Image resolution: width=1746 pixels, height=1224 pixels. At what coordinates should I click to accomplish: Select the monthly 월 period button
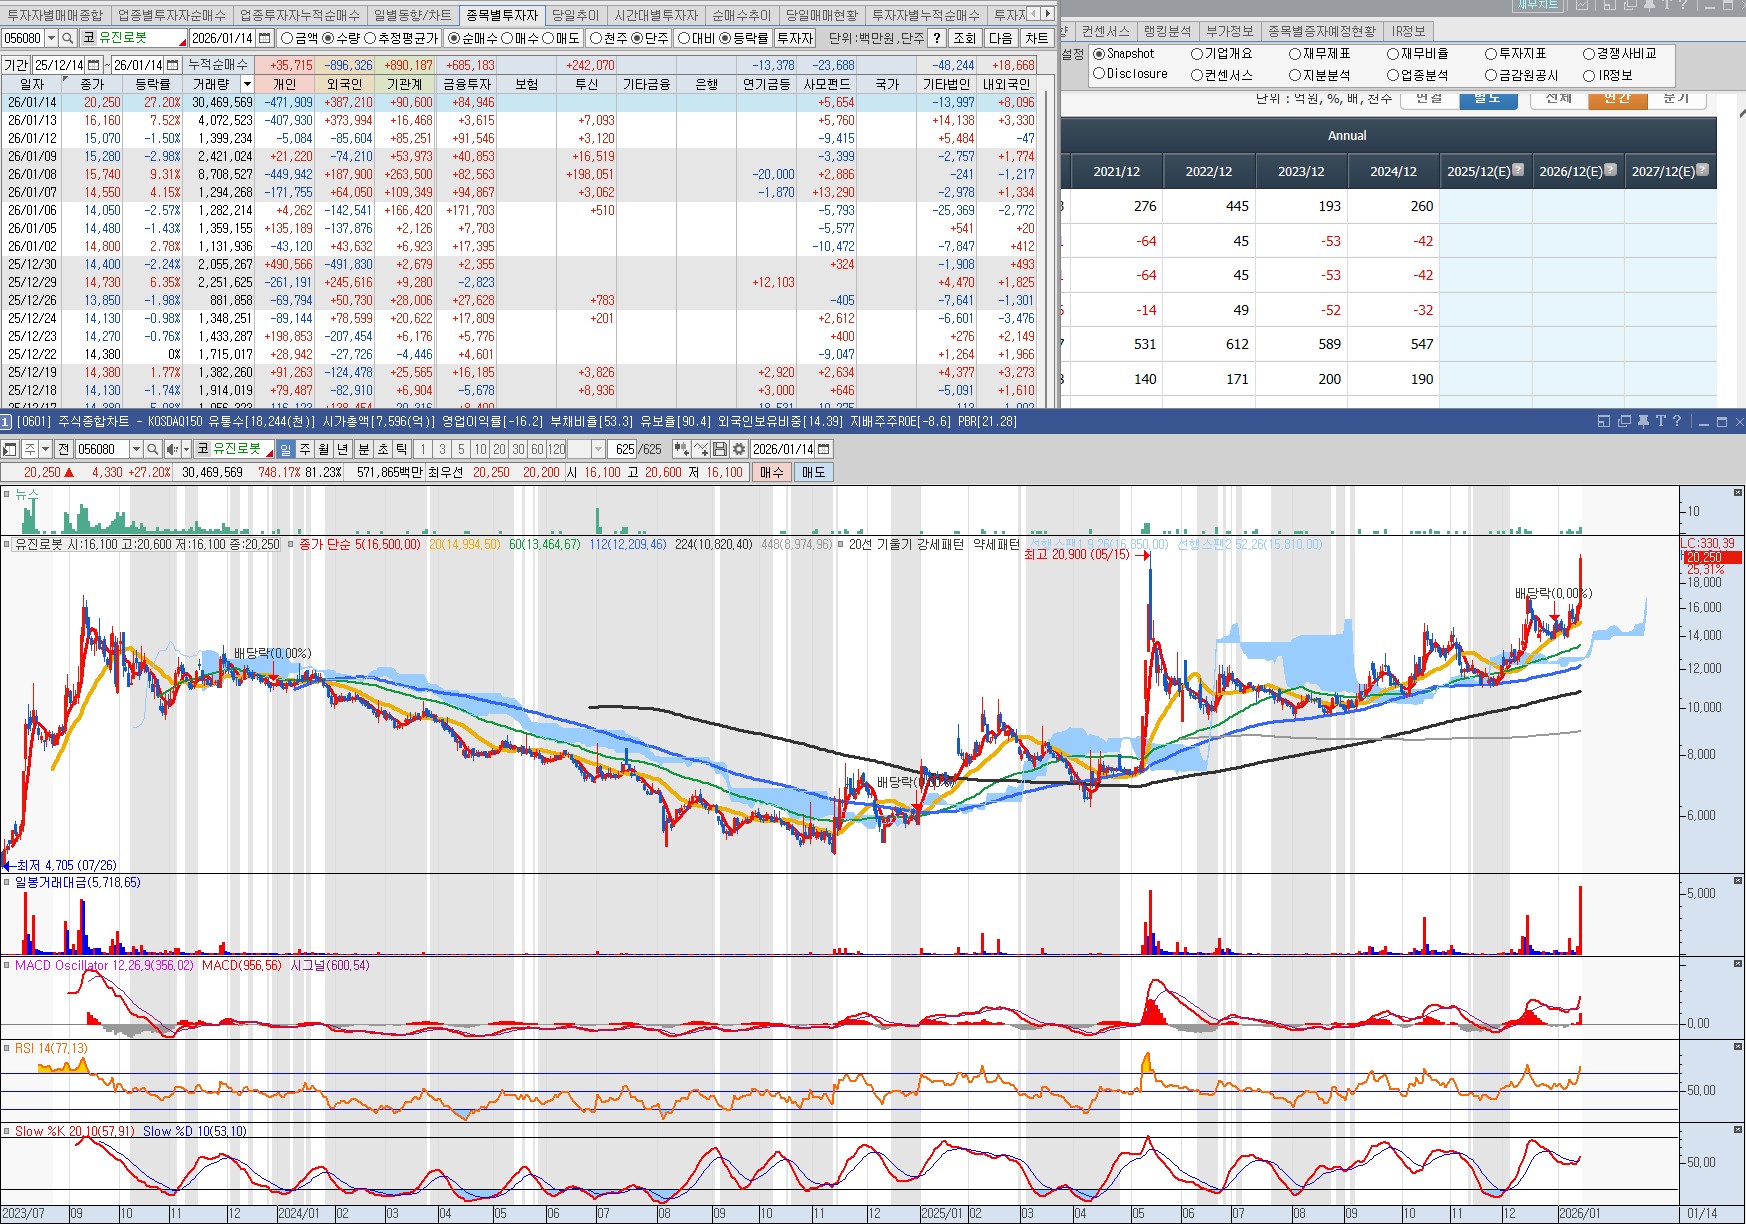coord(324,449)
